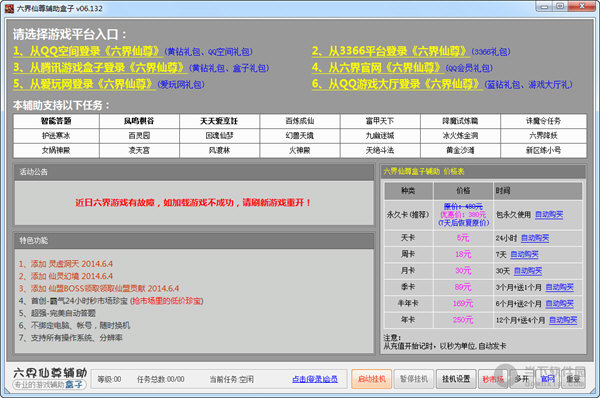Click the red announcement about game fault
This screenshot has width=600, height=398.
pos(193,202)
